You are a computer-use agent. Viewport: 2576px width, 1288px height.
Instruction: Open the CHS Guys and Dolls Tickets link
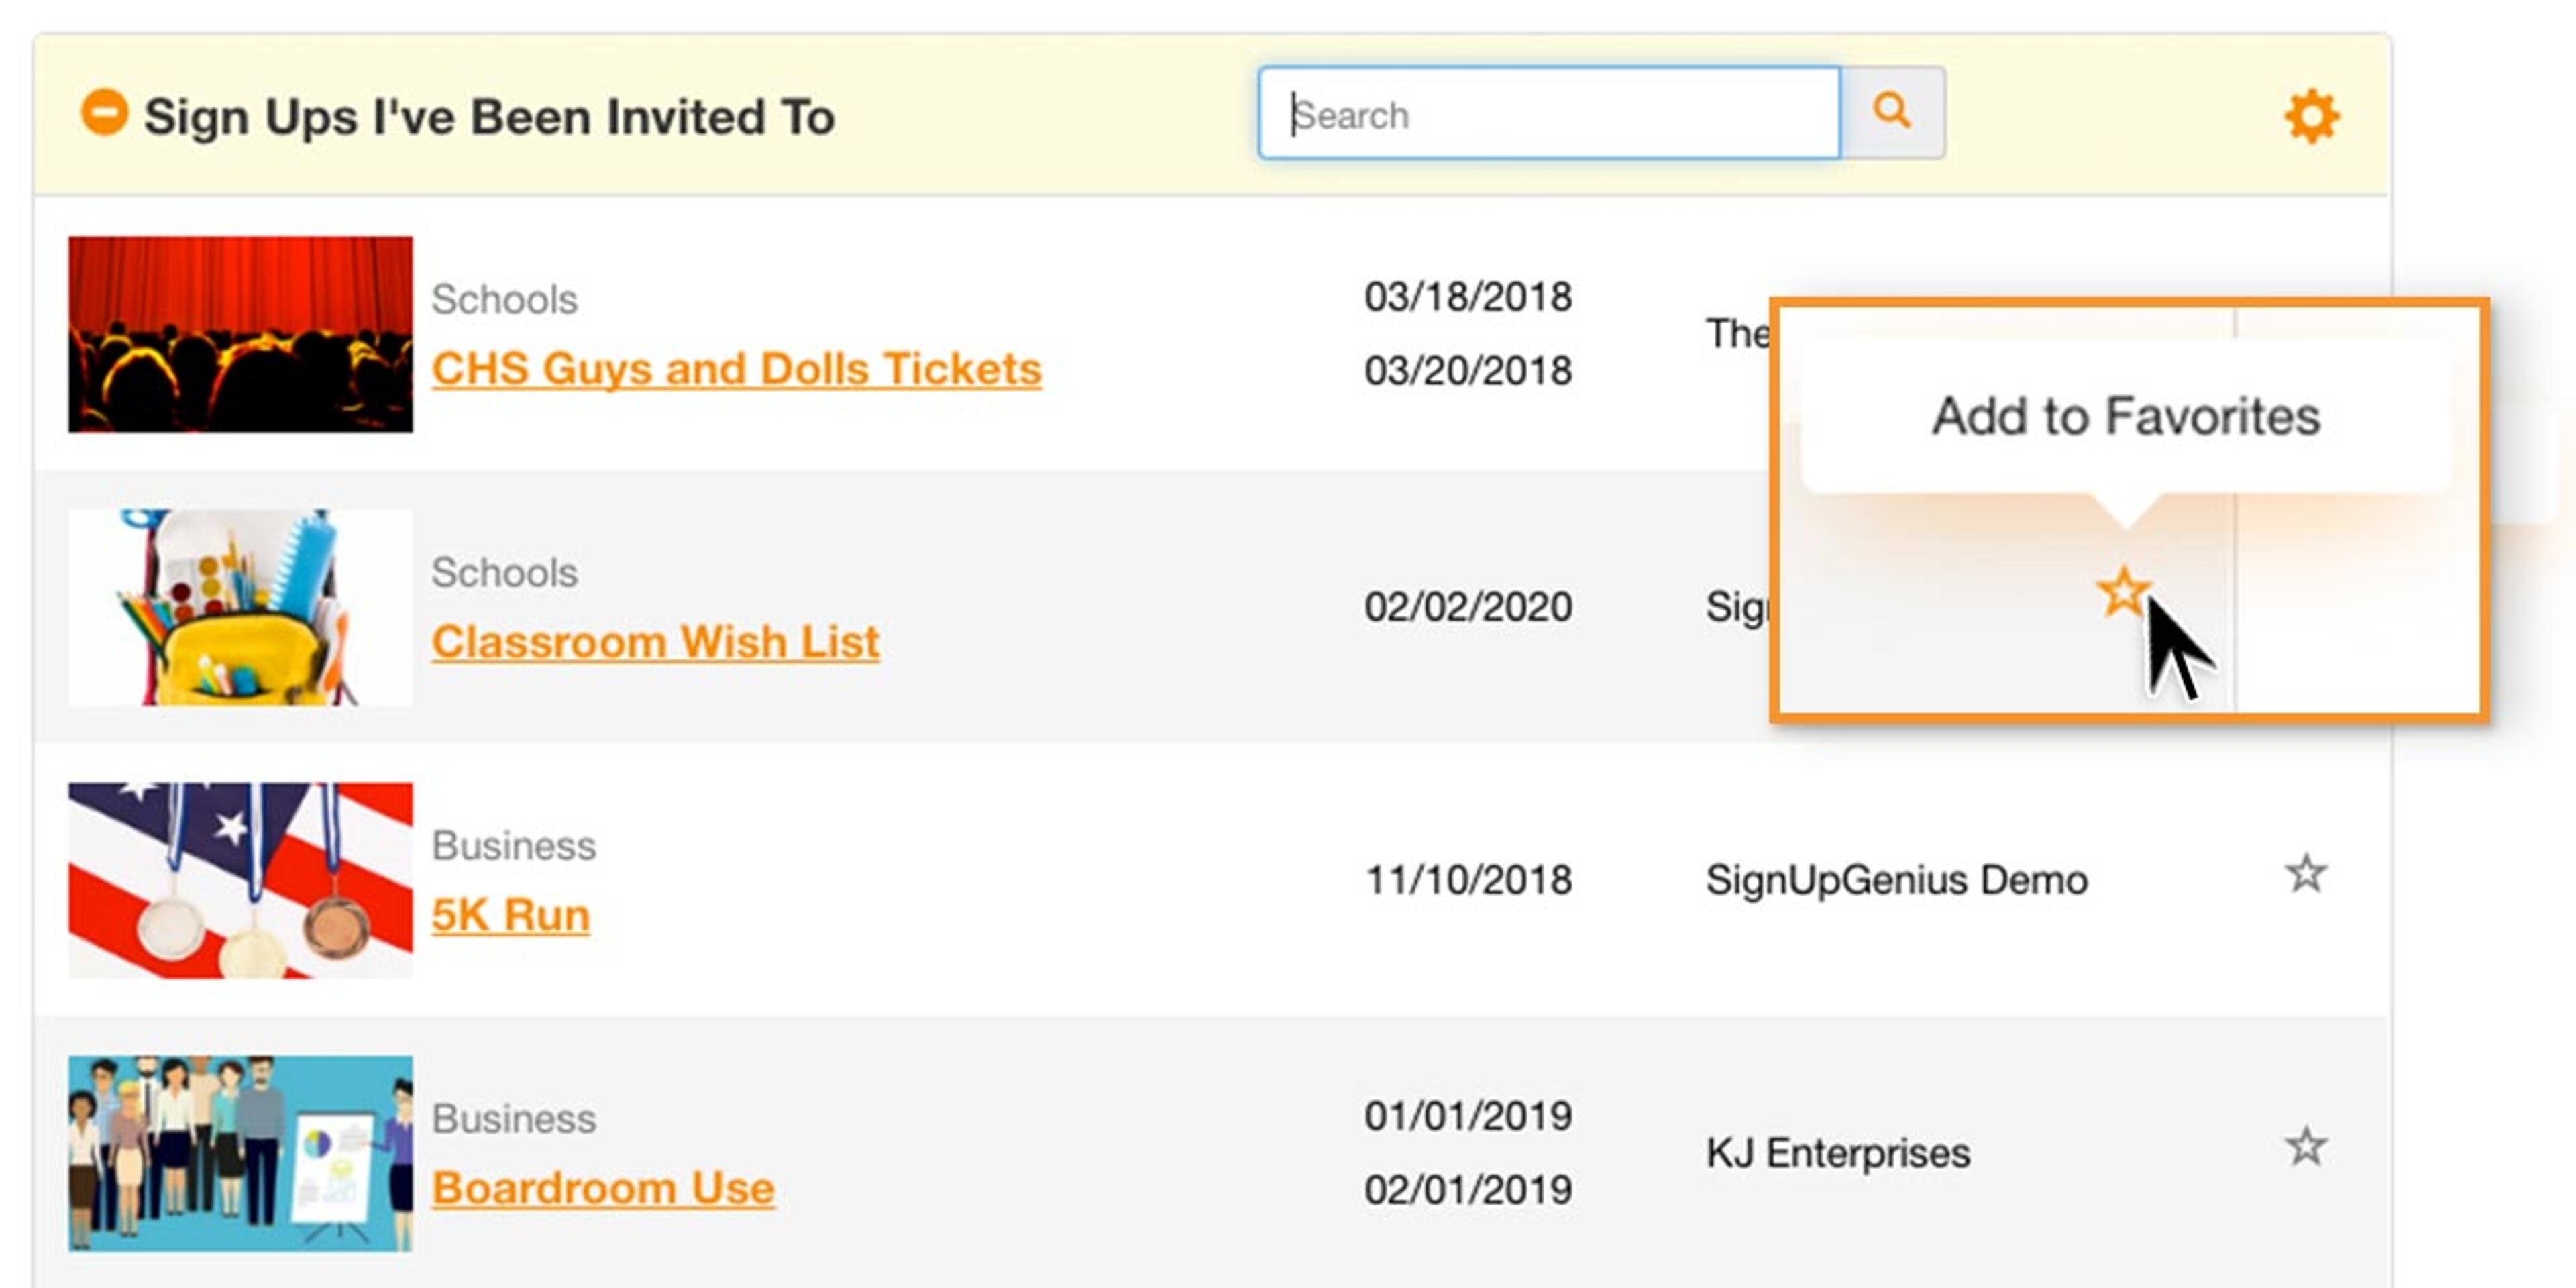736,369
